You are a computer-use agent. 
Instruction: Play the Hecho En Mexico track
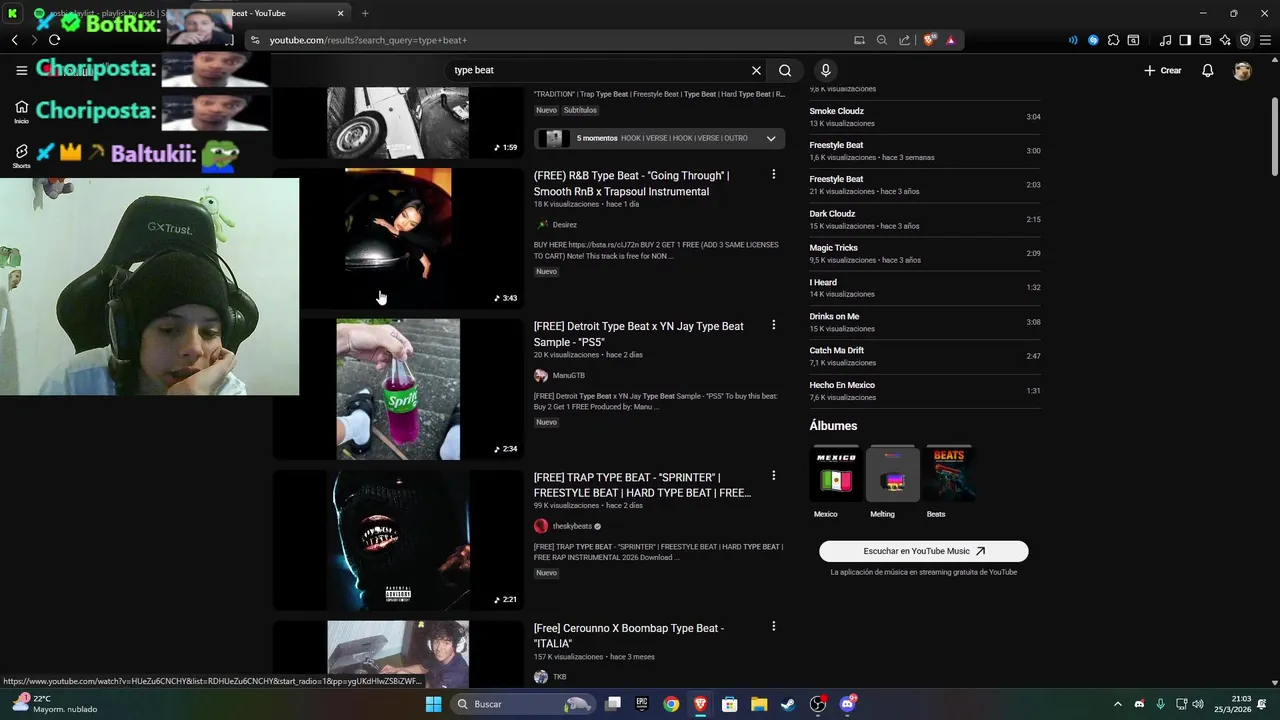click(x=925, y=391)
